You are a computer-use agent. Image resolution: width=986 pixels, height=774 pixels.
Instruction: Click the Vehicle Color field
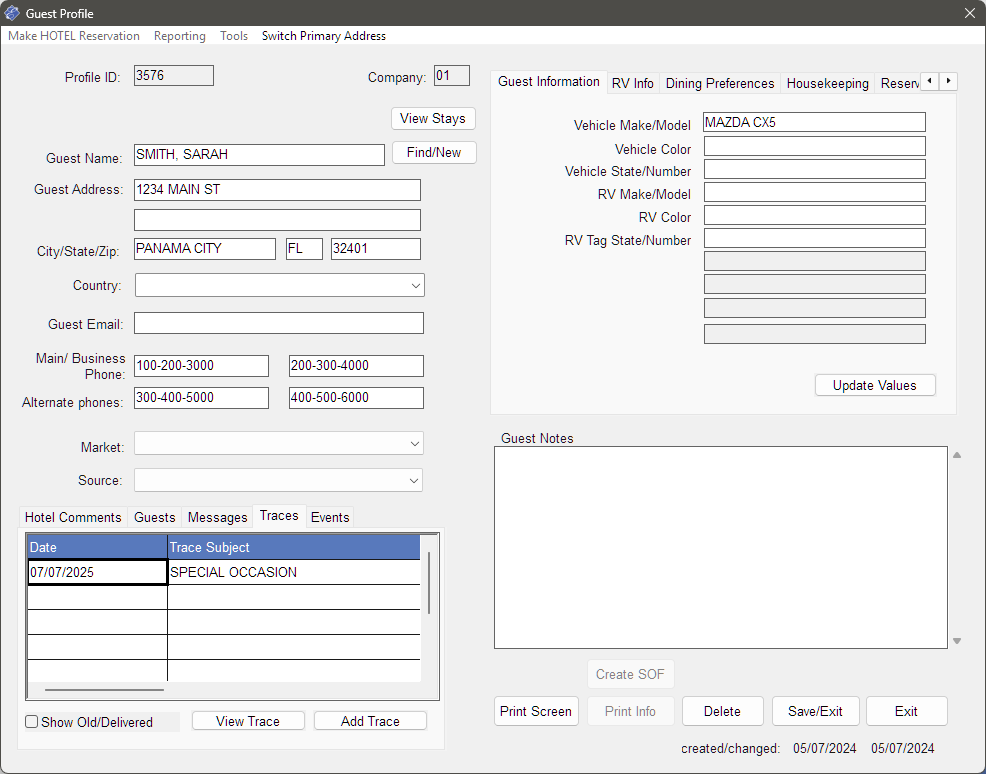(814, 146)
